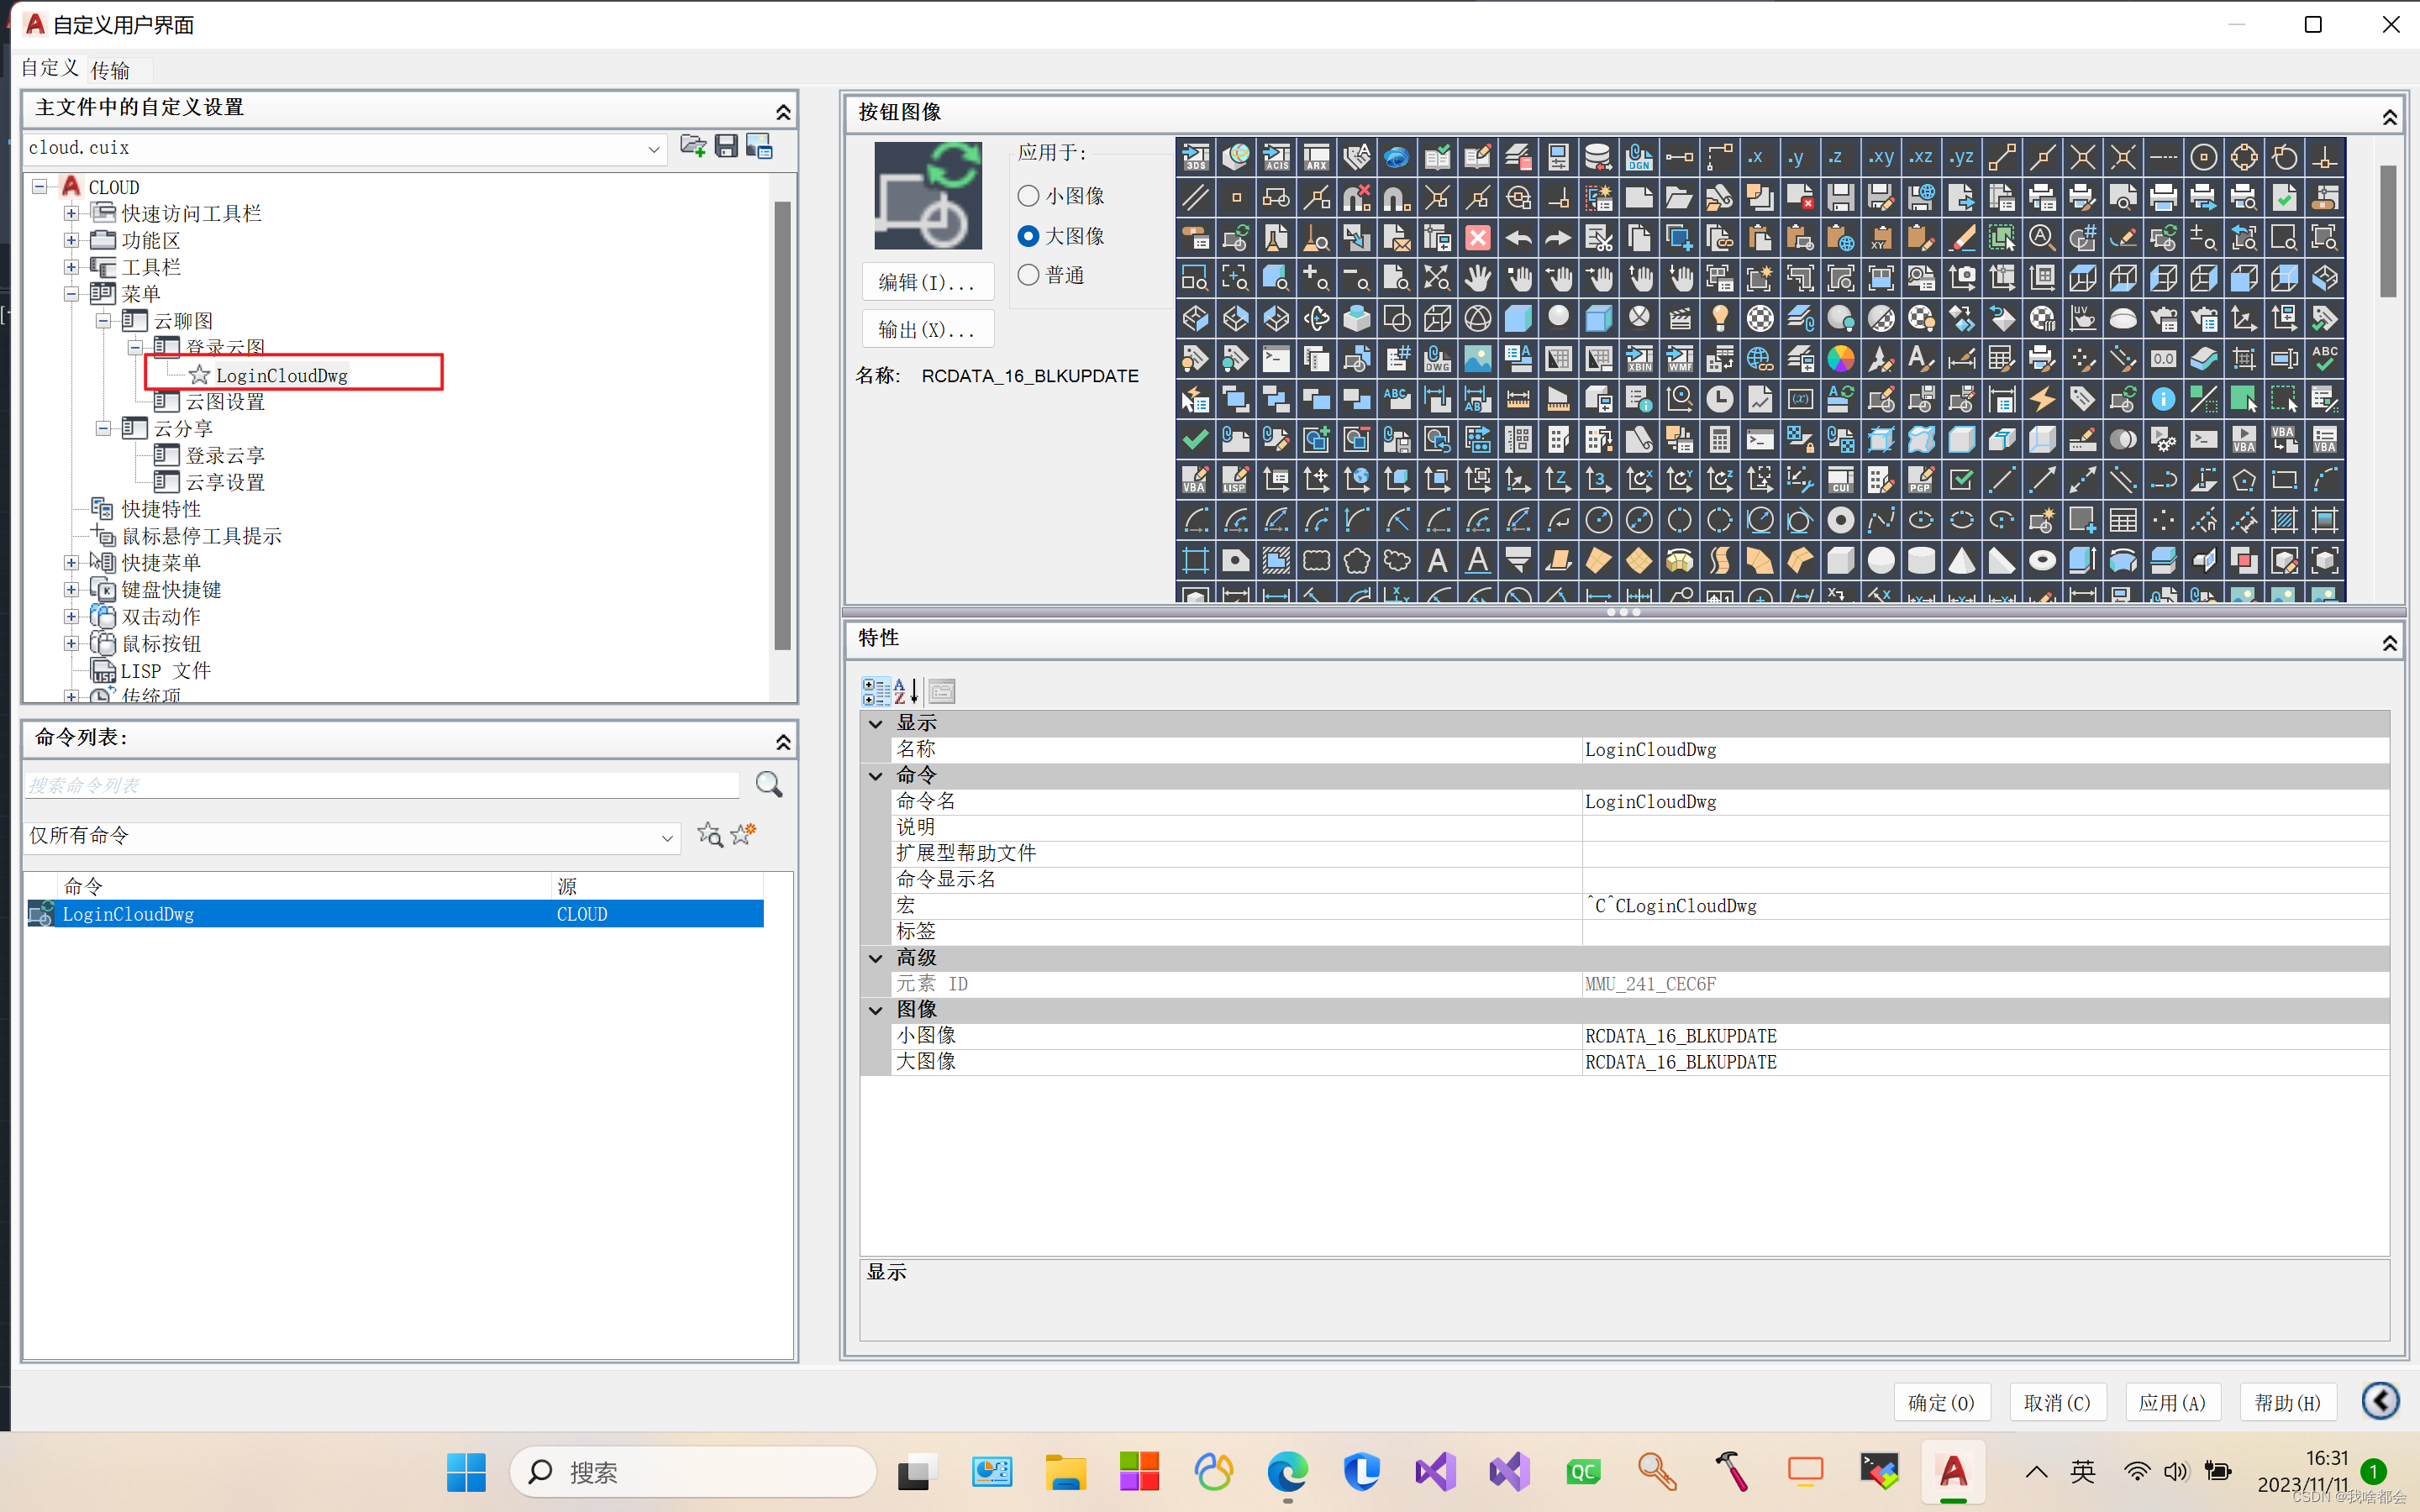Image resolution: width=2420 pixels, height=1512 pixels.
Task: Click the magnifier icon next to command search
Action: pyautogui.click(x=768, y=785)
